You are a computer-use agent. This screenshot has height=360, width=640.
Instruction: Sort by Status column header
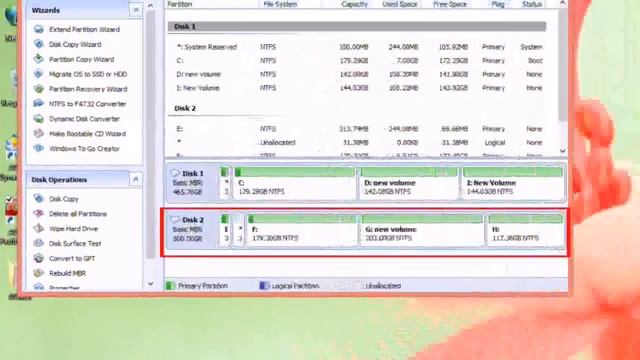point(531,4)
